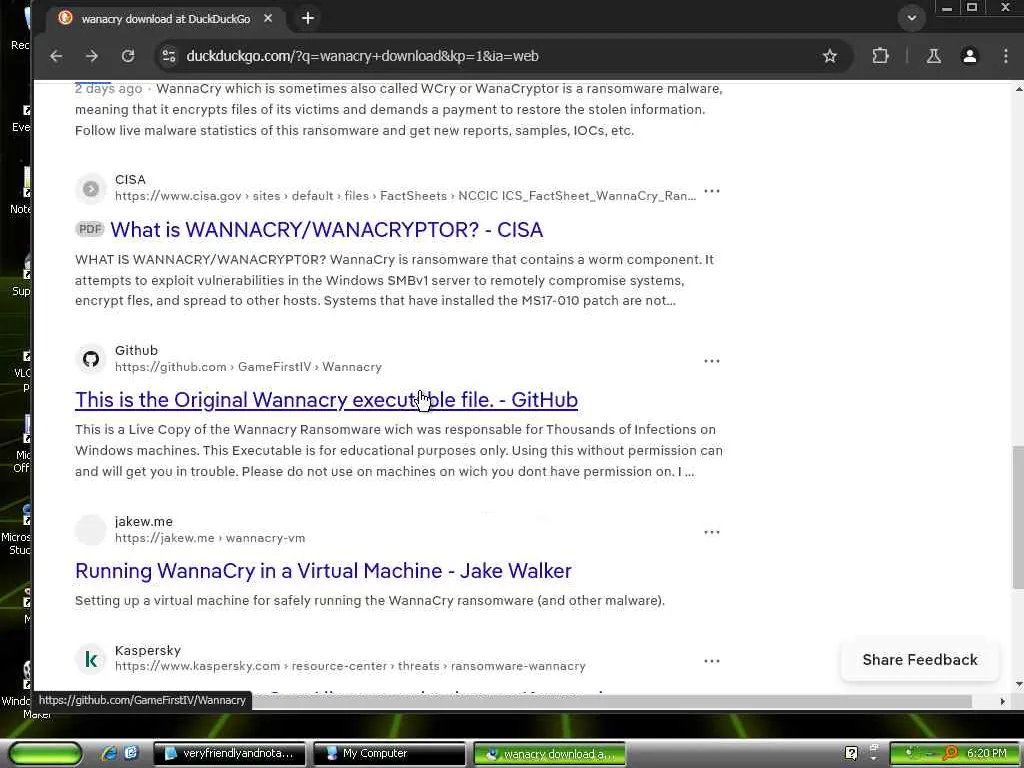The image size is (1024, 768).
Task: Open the Extensions puzzle icon
Action: [880, 56]
